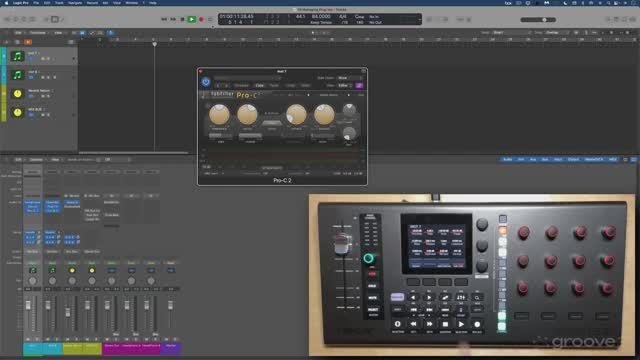Click Copy in the plug-in header
The height and width of the screenshot is (360, 640).
click(260, 85)
